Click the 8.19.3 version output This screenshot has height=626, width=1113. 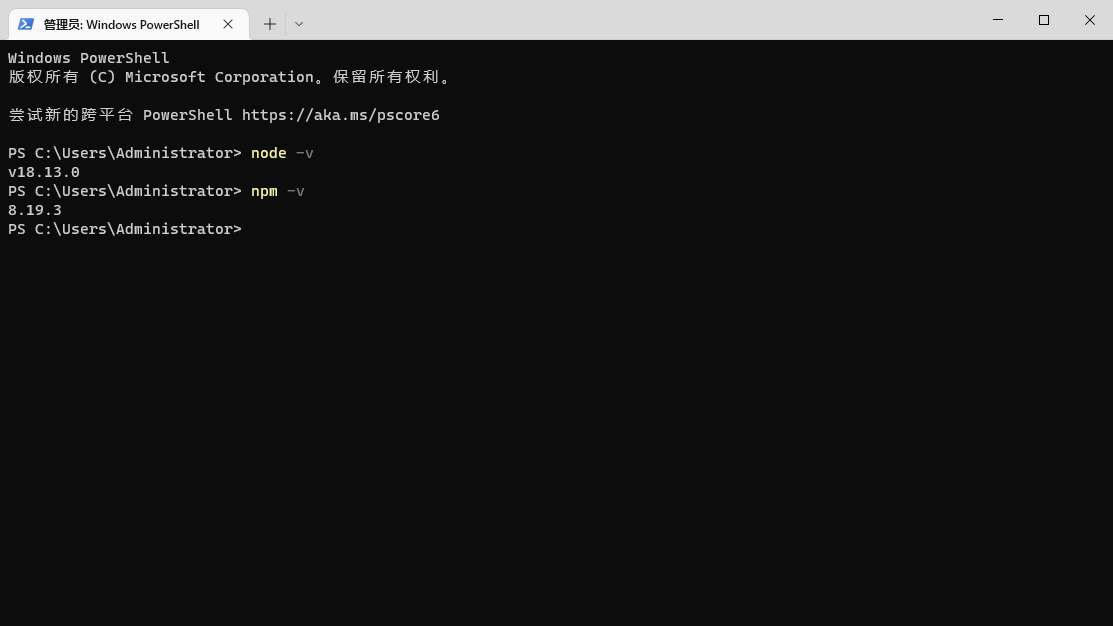[35, 210]
